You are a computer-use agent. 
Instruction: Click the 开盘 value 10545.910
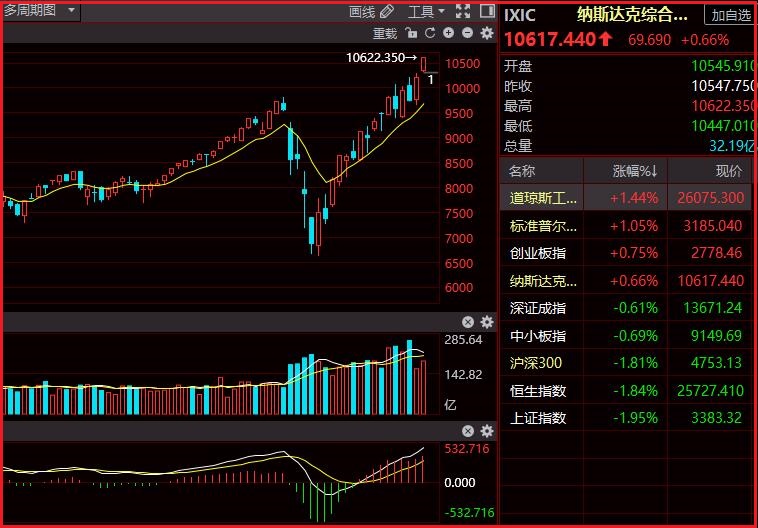point(722,66)
